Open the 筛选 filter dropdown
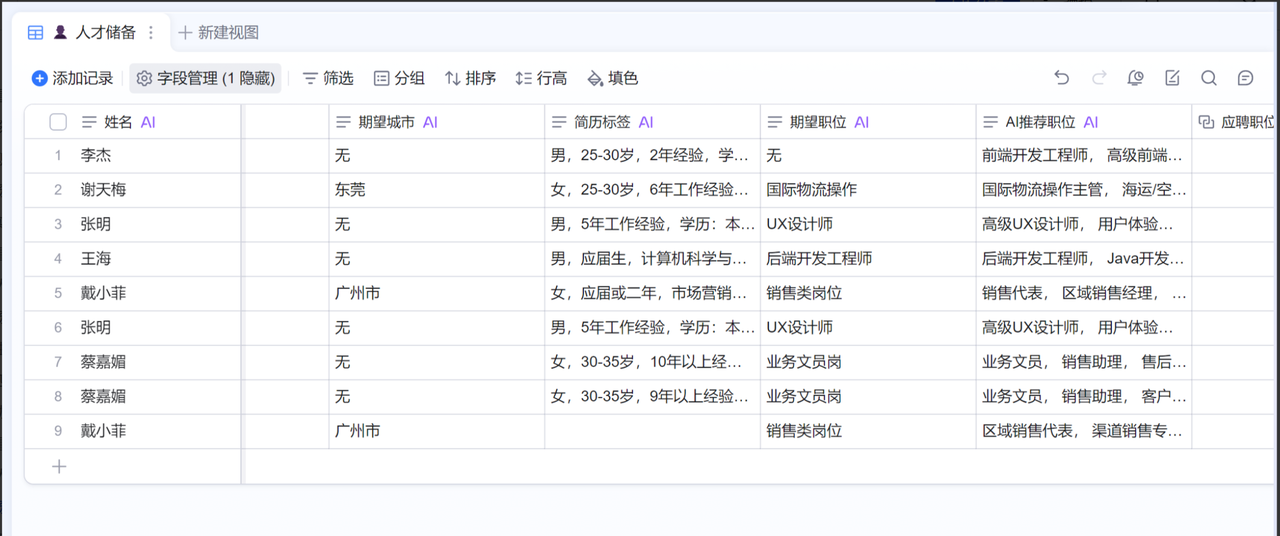Viewport: 1280px width, 536px height. 328,78
